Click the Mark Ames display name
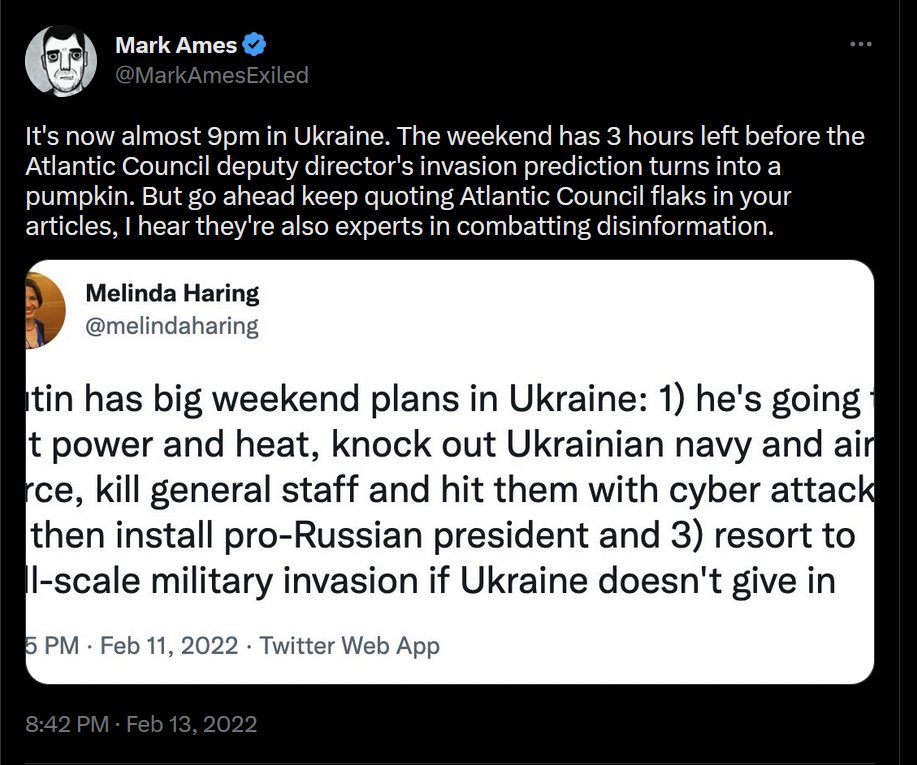 pos(176,45)
